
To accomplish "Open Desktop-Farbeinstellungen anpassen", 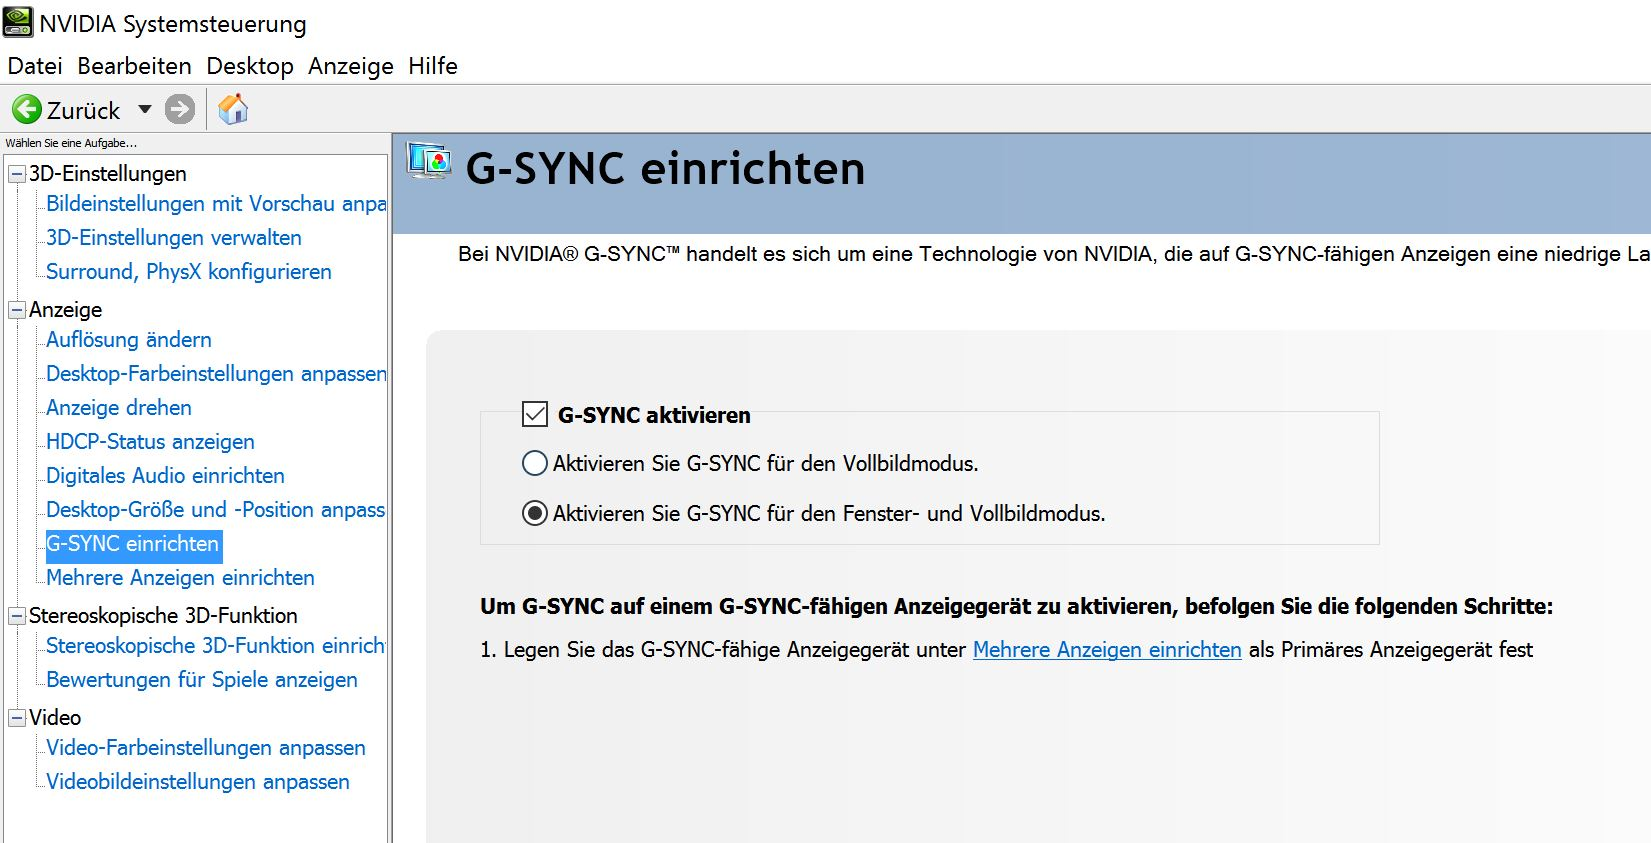I will coord(216,374).
